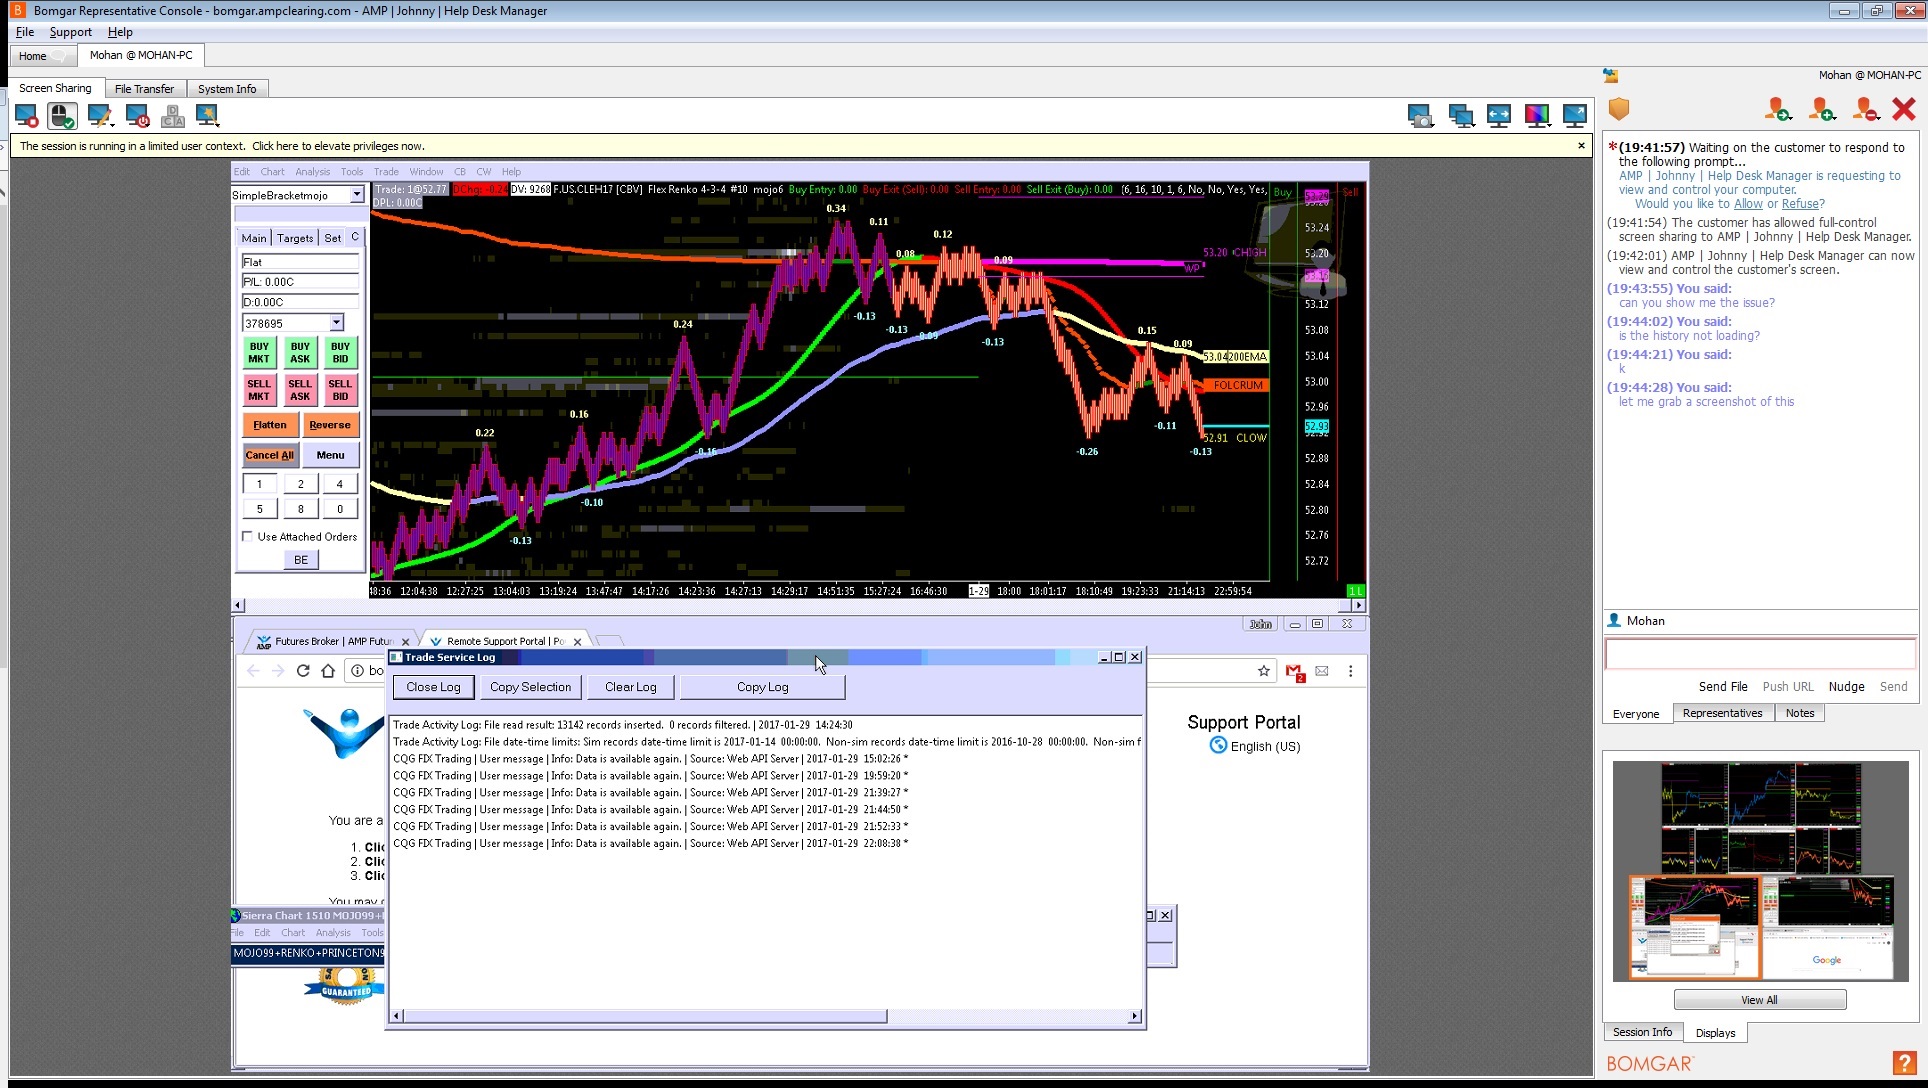This screenshot has width=1928, height=1088.
Task: Switch to the System Info tab
Action: point(226,89)
